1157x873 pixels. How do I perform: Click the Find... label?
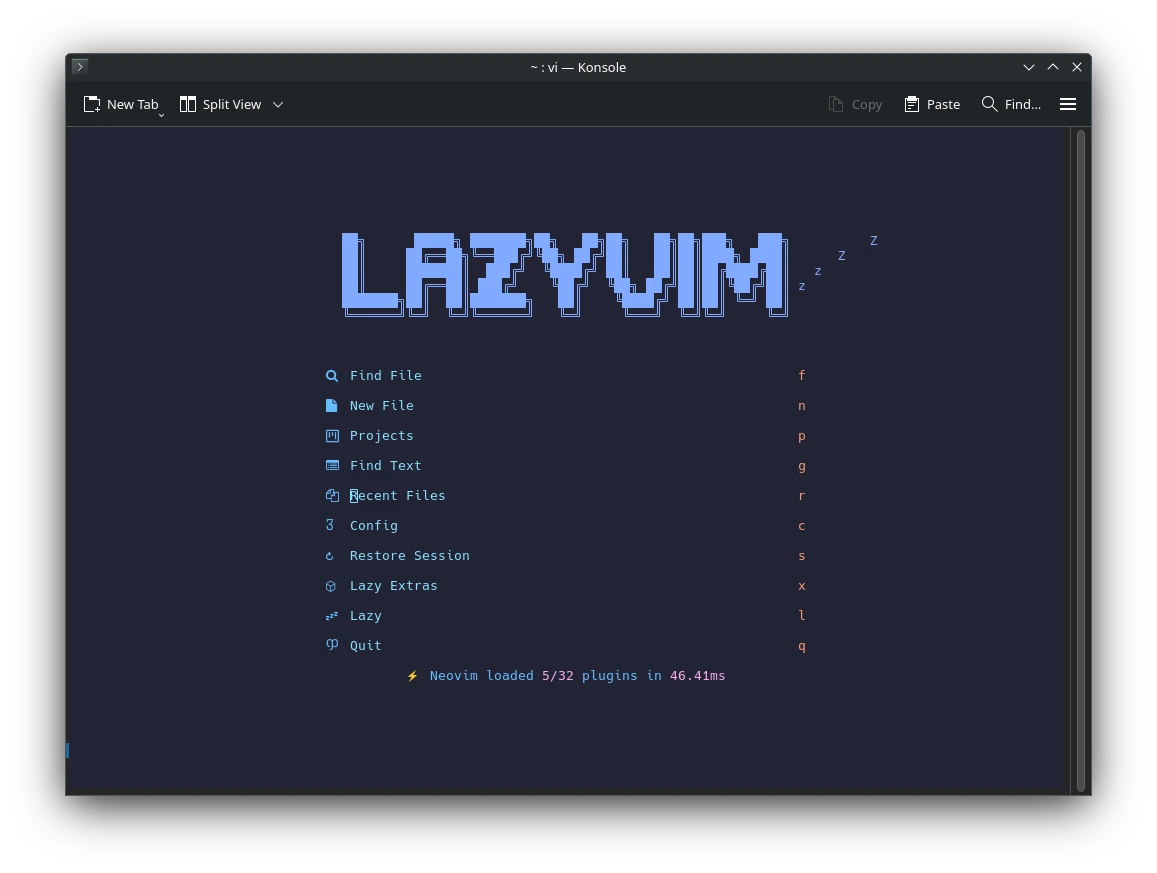pyautogui.click(x=1023, y=105)
